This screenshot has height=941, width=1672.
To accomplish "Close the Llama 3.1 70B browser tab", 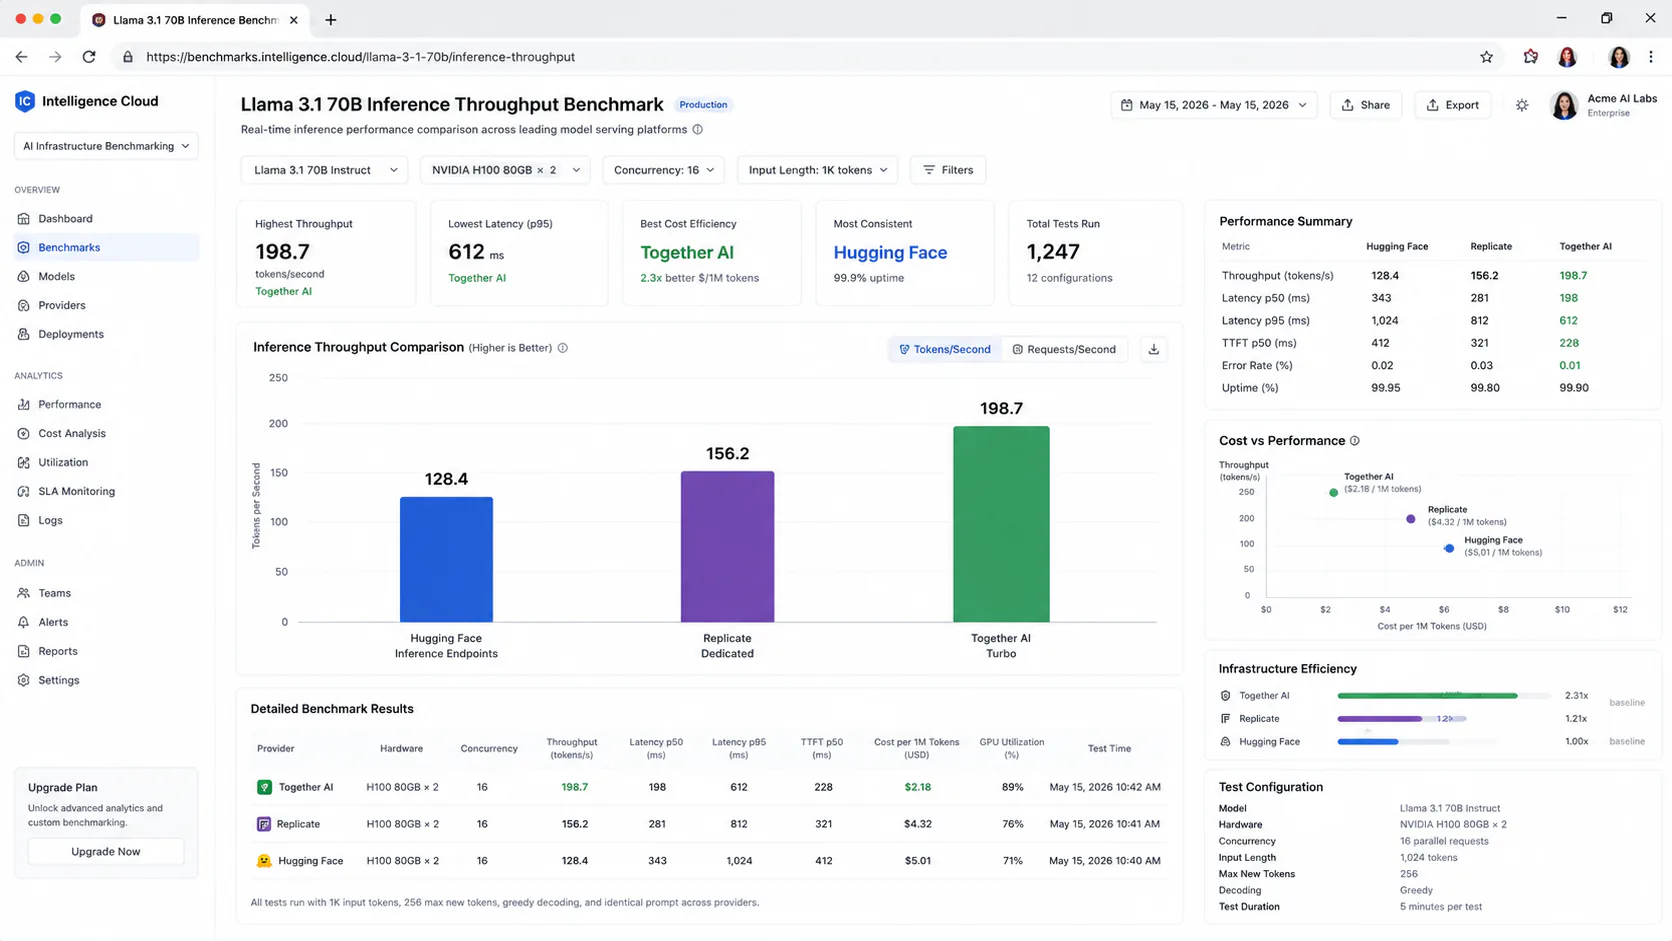I will [x=293, y=20].
